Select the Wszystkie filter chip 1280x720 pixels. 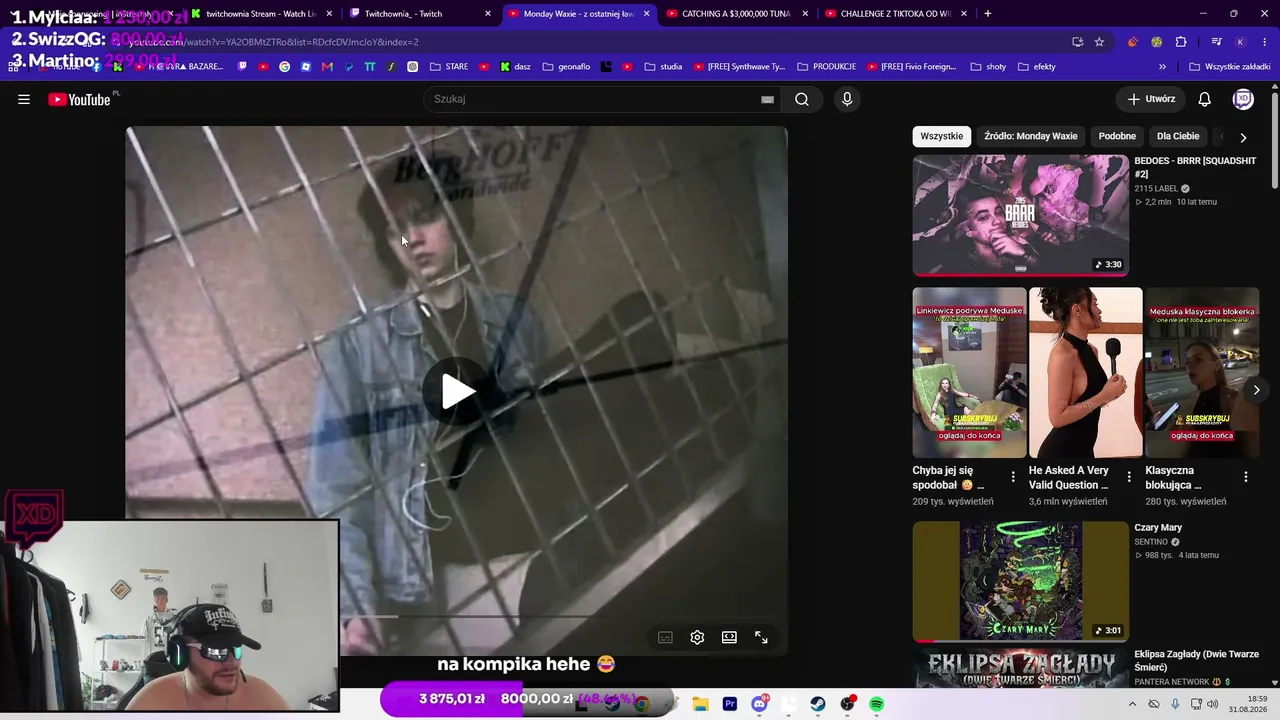942,136
